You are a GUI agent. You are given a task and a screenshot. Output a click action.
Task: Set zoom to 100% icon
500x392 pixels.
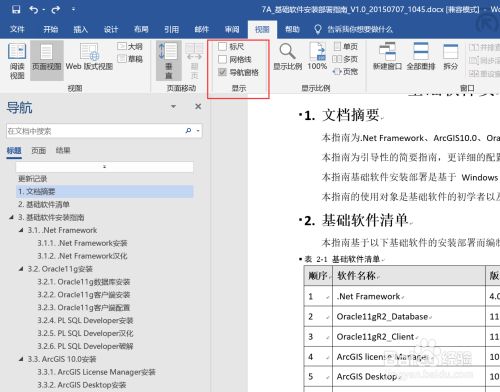click(317, 57)
